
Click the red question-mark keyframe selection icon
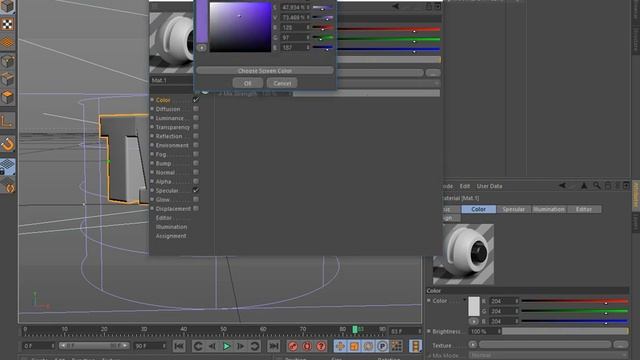point(321,346)
